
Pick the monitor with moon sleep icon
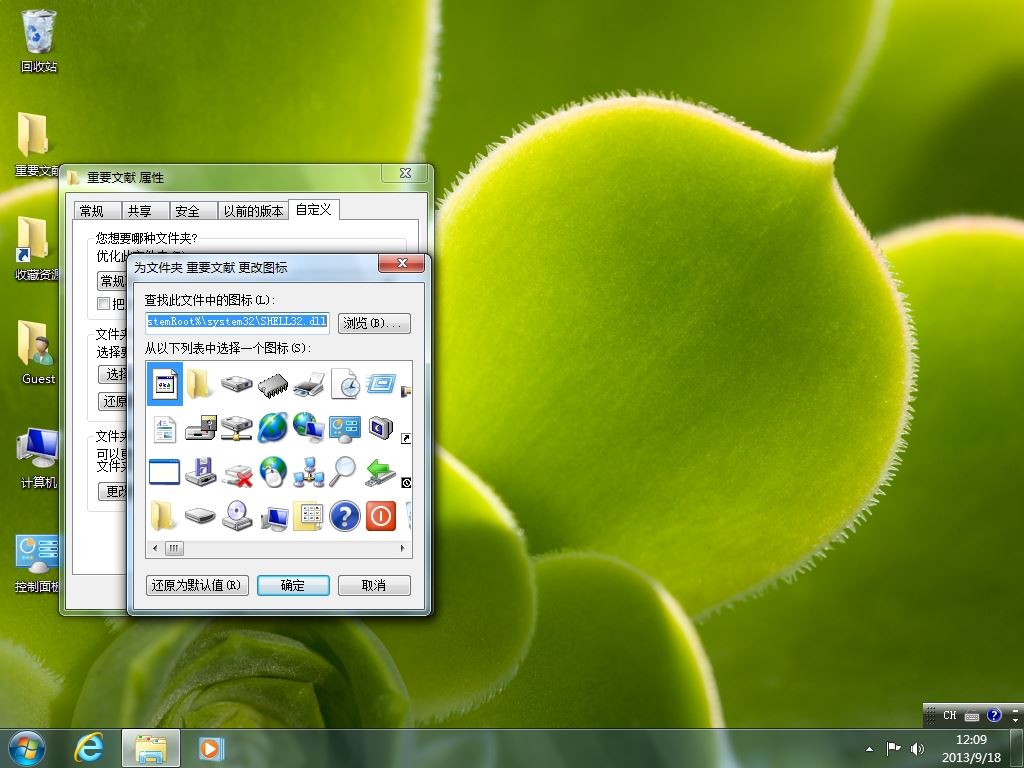(x=381, y=428)
